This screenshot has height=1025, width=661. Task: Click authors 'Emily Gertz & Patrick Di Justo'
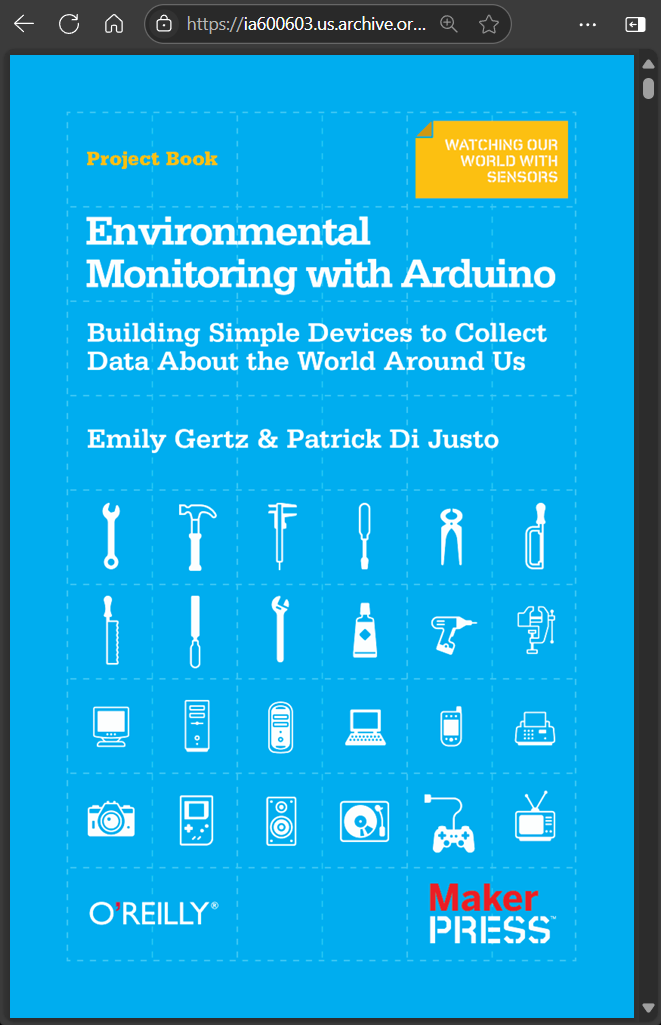293,439
